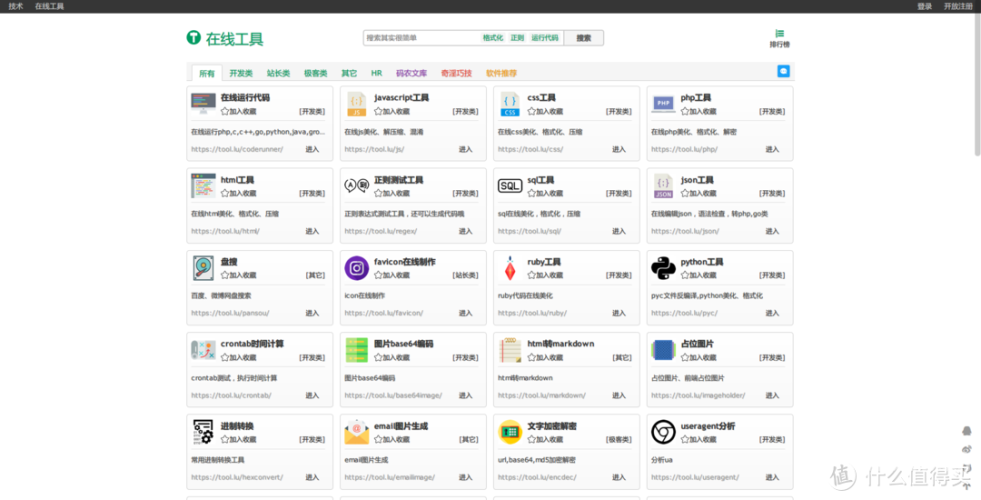The image size is (981, 500).
Task: Select the 正则 search filter option
Action: (517, 38)
